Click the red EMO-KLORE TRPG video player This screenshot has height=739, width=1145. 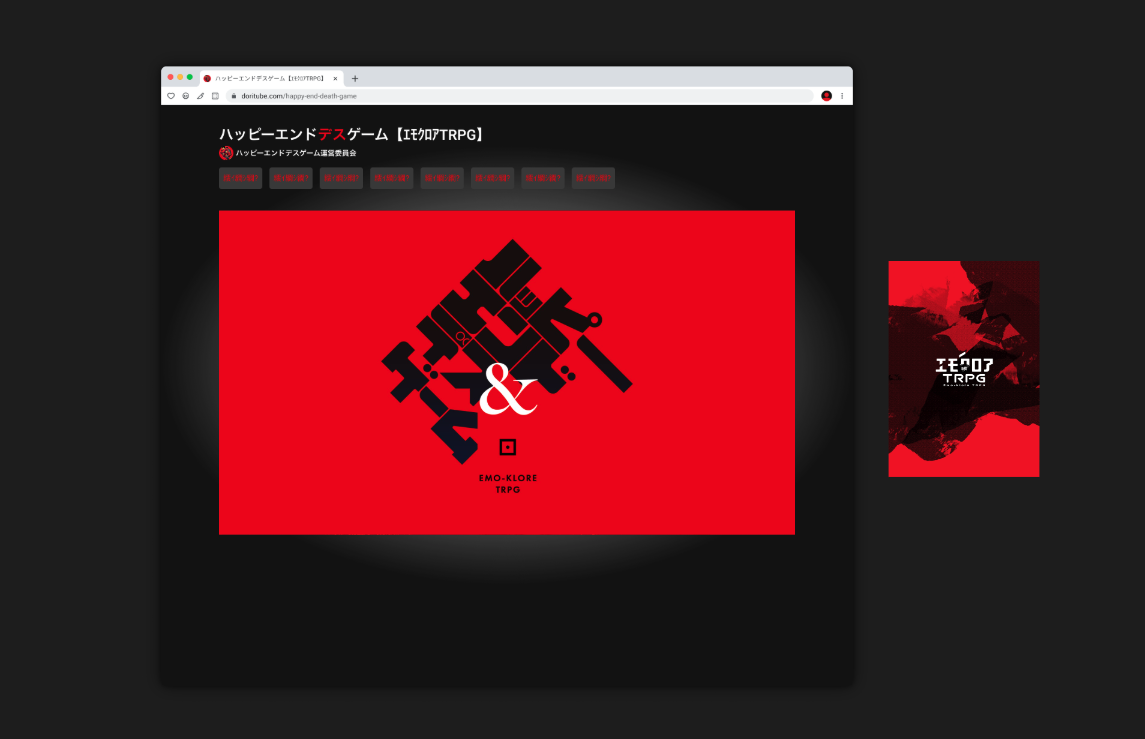pos(507,372)
